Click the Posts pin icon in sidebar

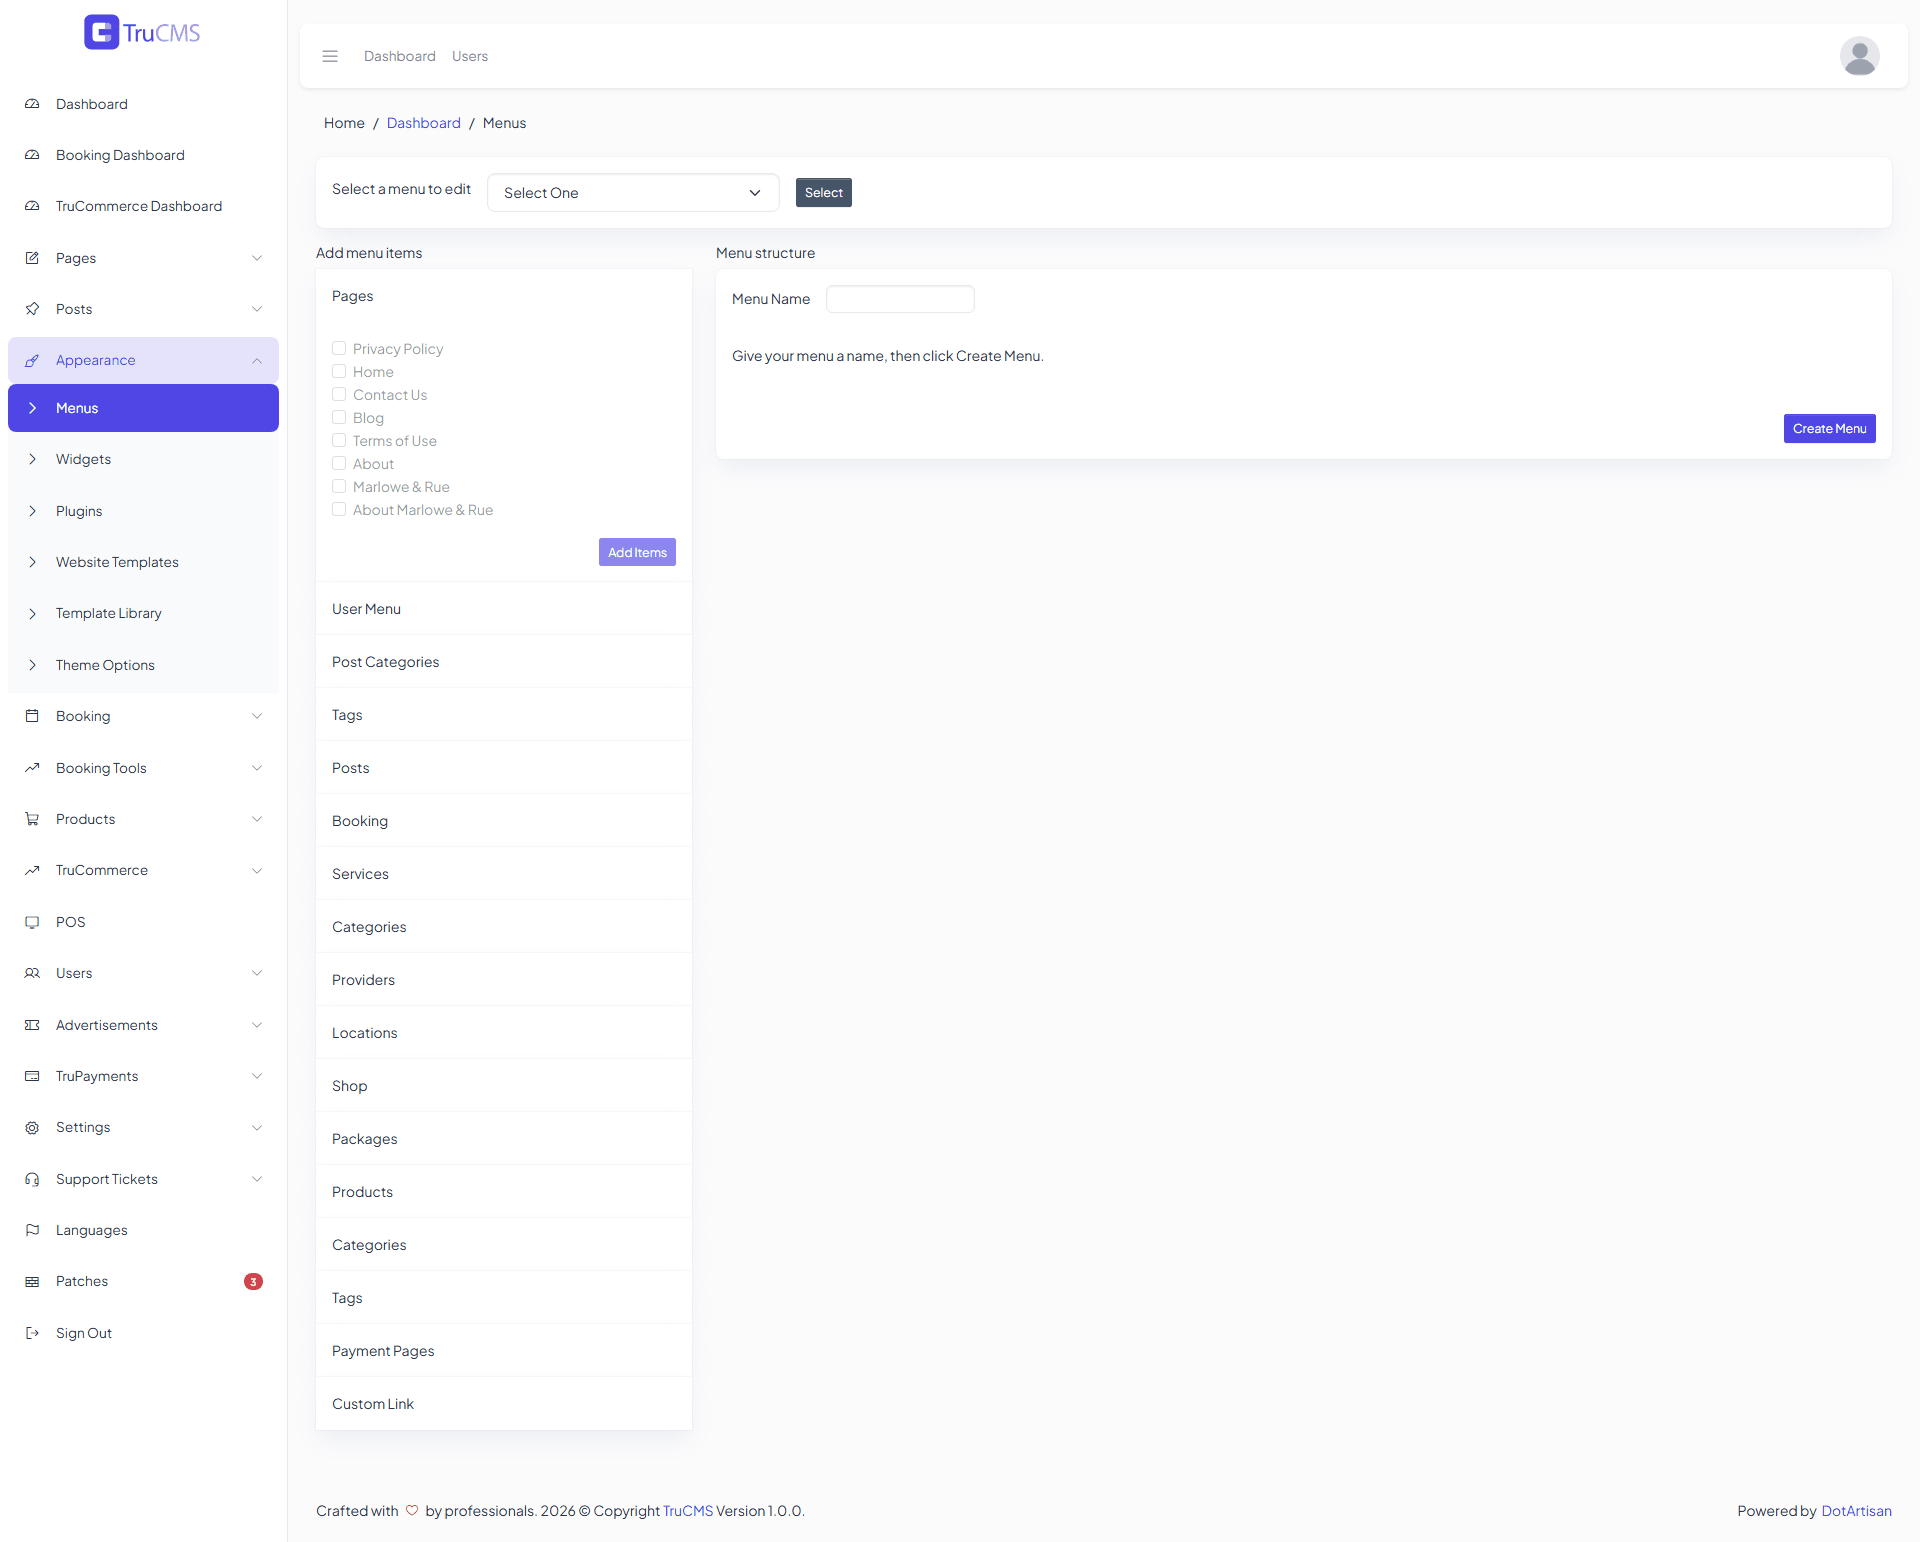point(32,309)
